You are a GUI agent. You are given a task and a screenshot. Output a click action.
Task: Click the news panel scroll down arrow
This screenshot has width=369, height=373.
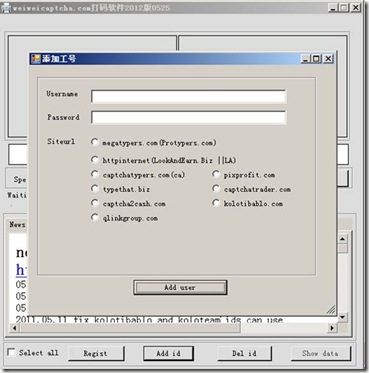(343, 318)
